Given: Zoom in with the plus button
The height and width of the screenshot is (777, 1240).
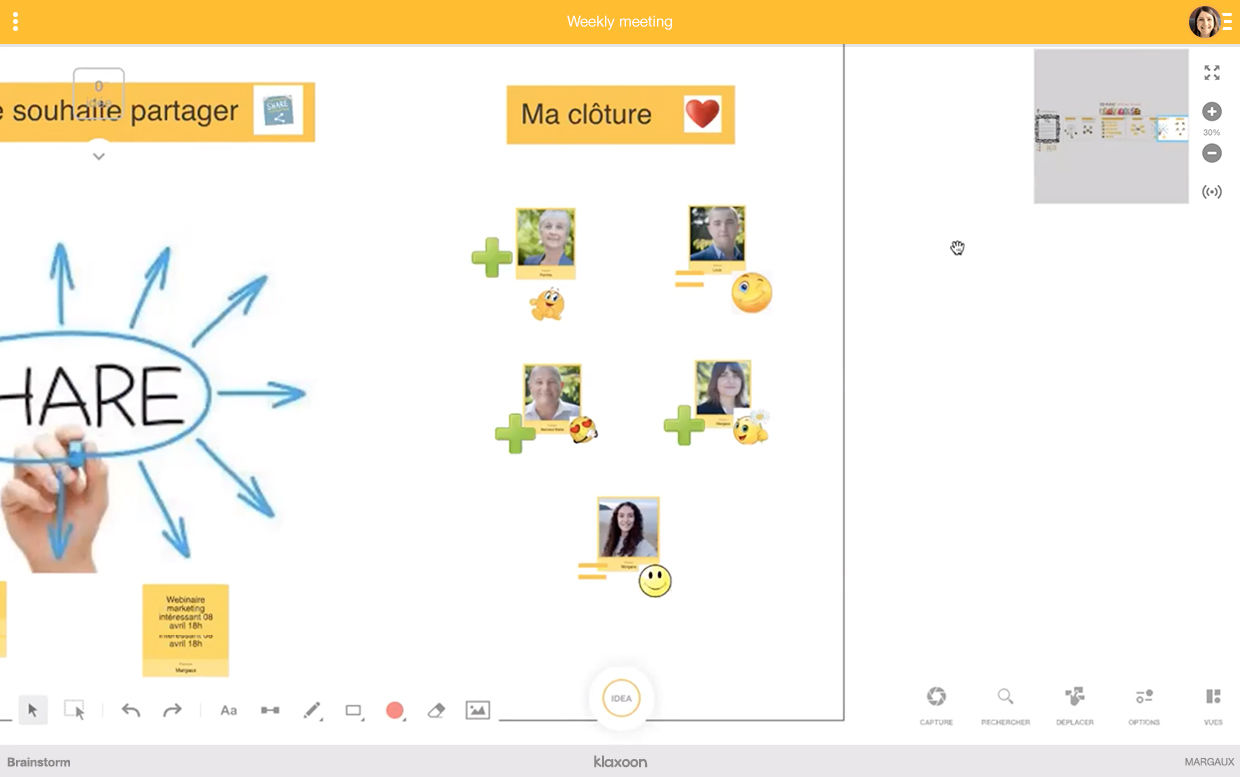Looking at the screenshot, I should point(1212,112).
